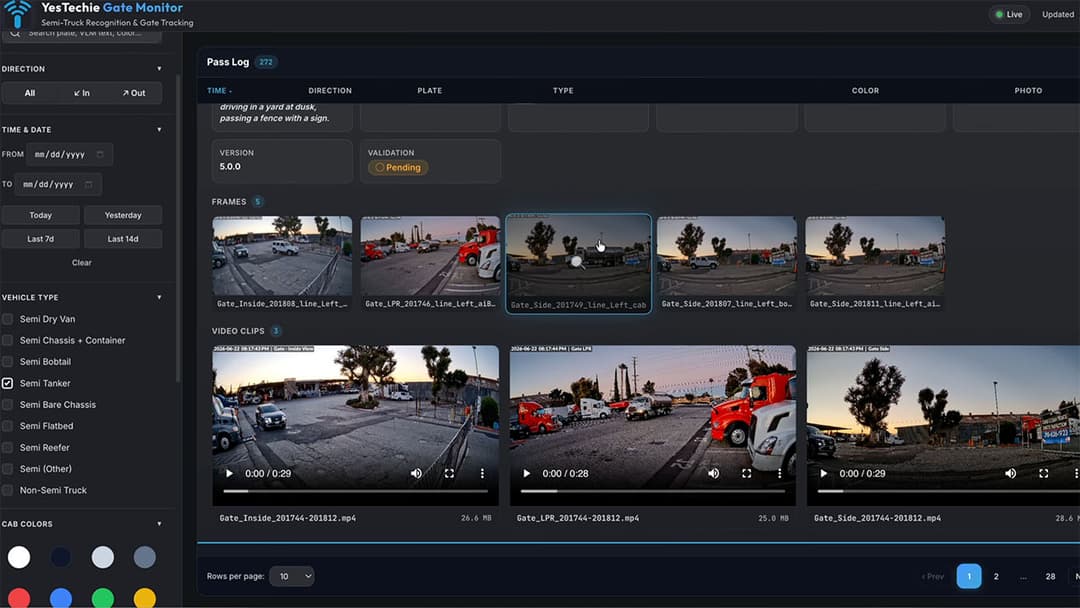
Task: Select the In direction filter
Action: tap(82, 93)
